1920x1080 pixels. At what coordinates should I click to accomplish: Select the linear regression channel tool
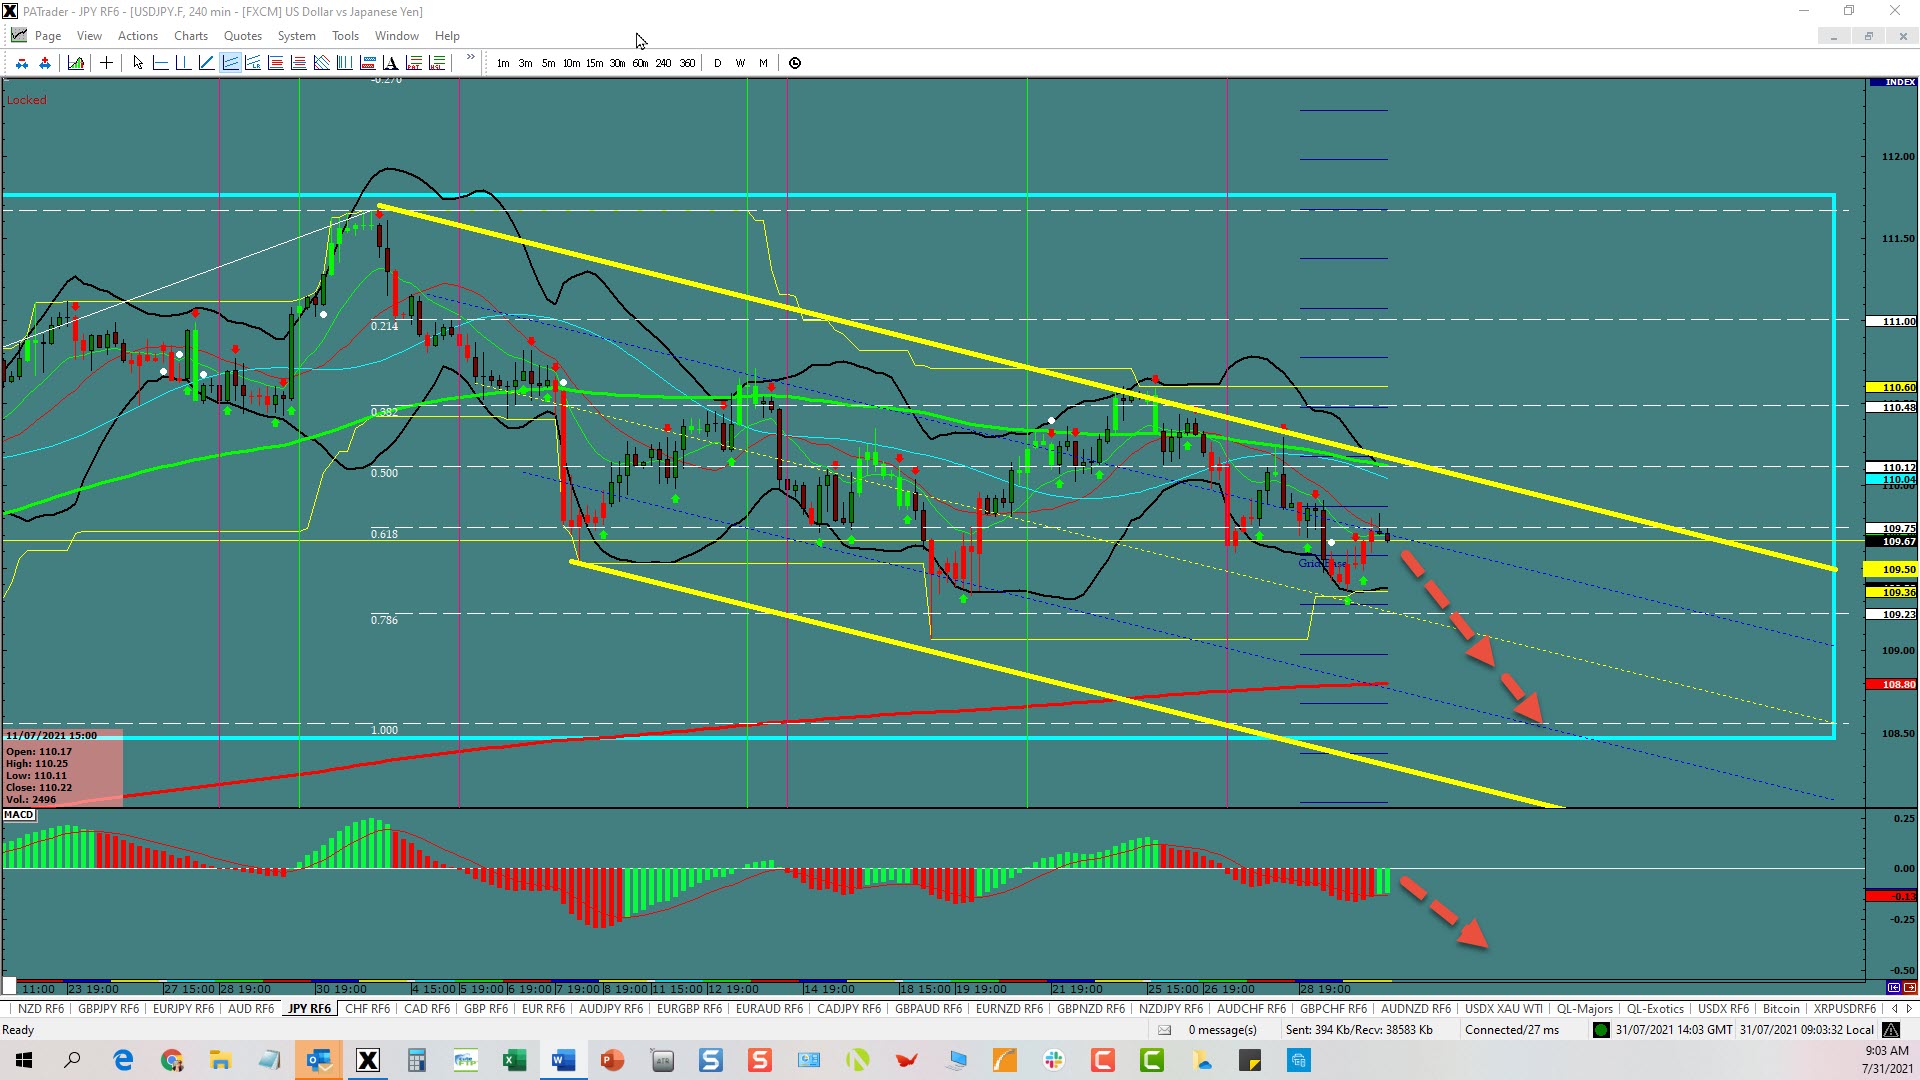coord(253,63)
